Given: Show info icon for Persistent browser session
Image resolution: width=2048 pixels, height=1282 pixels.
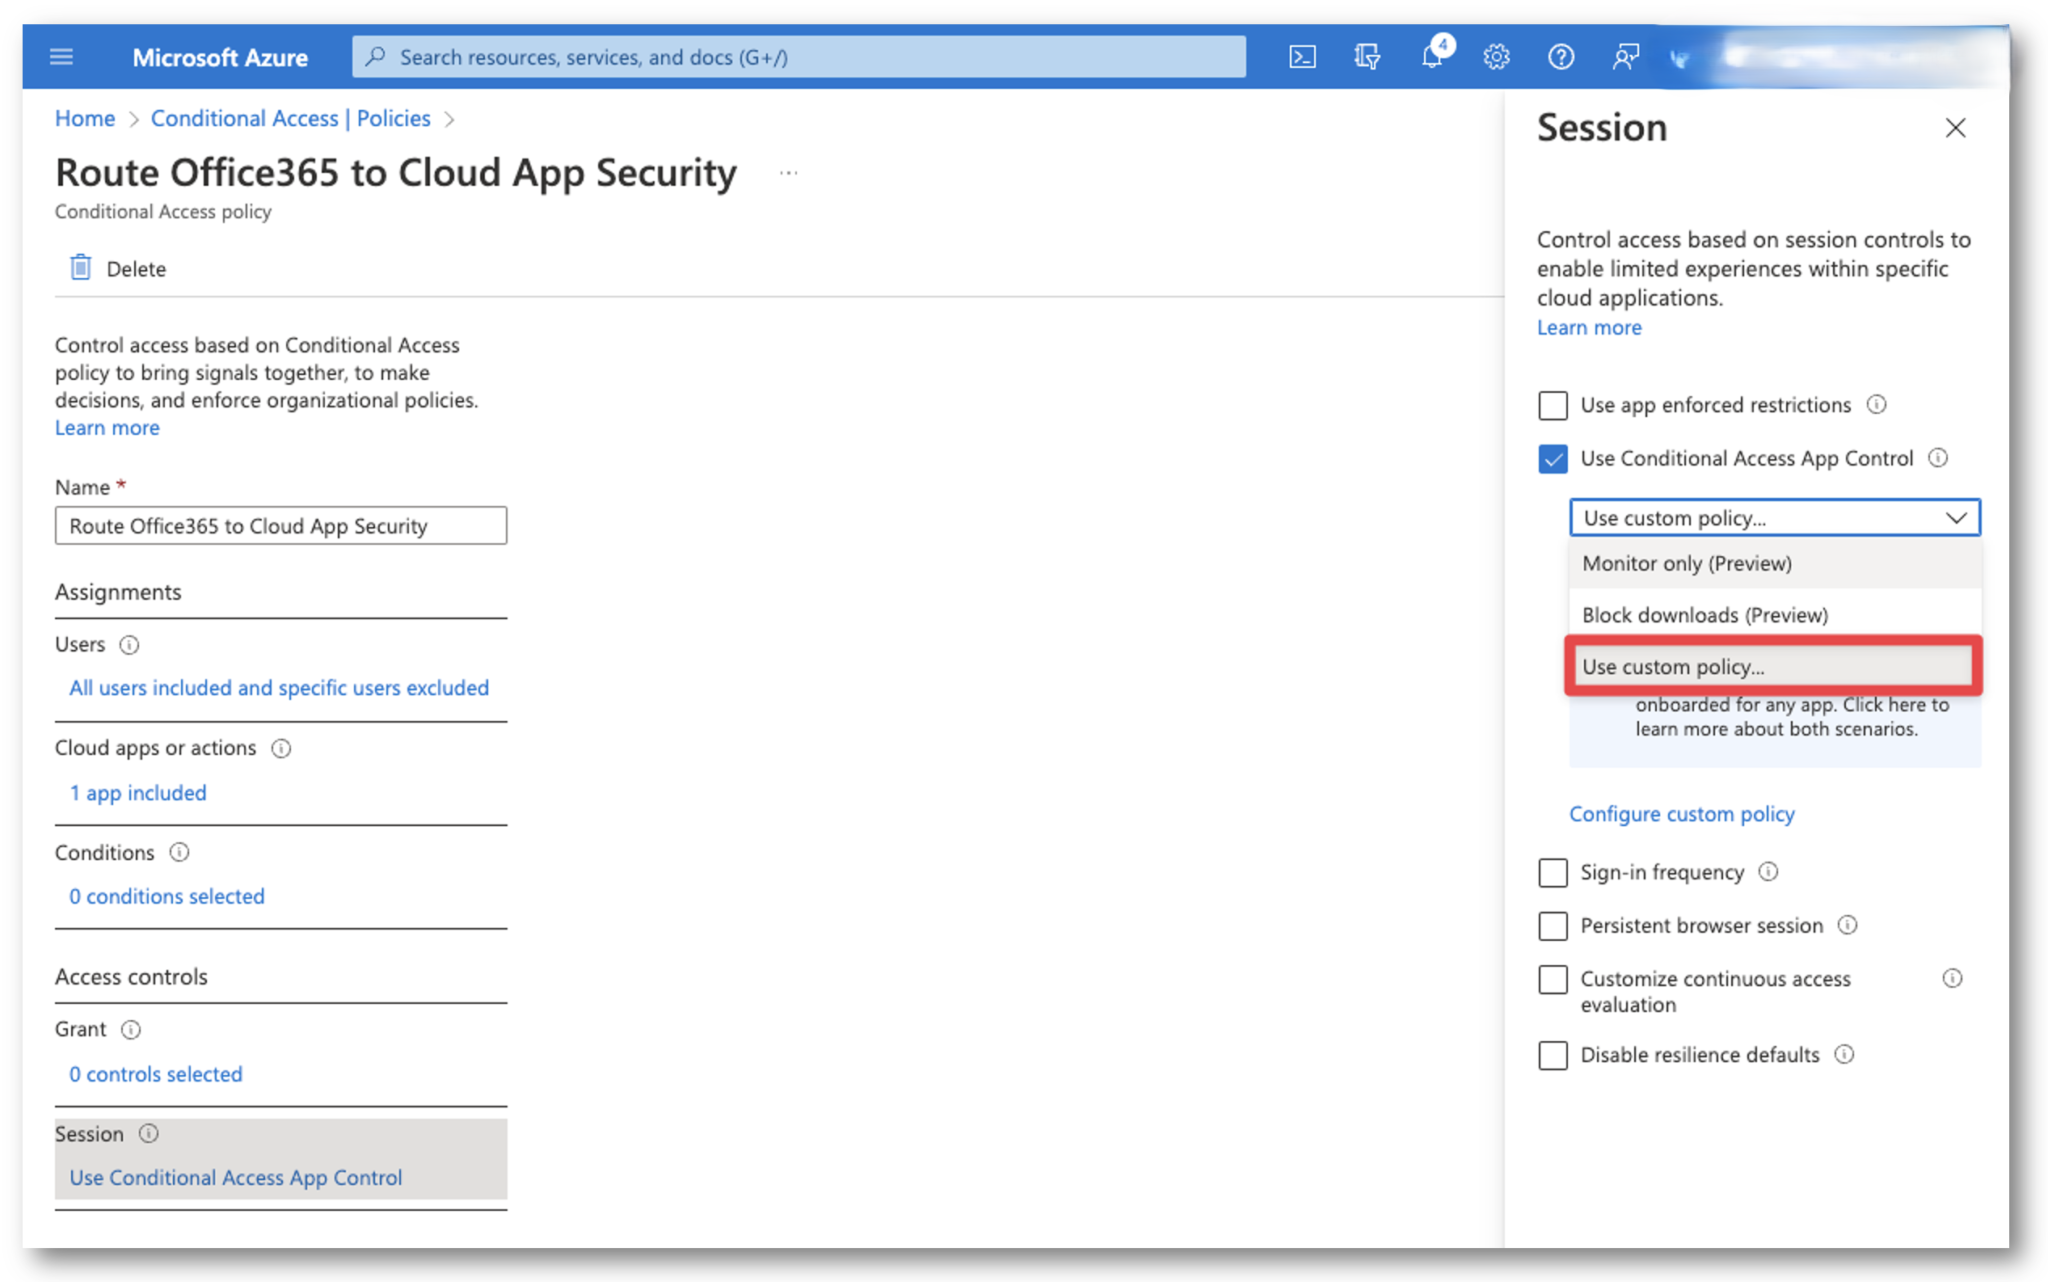Looking at the screenshot, I should pyautogui.click(x=1847, y=925).
